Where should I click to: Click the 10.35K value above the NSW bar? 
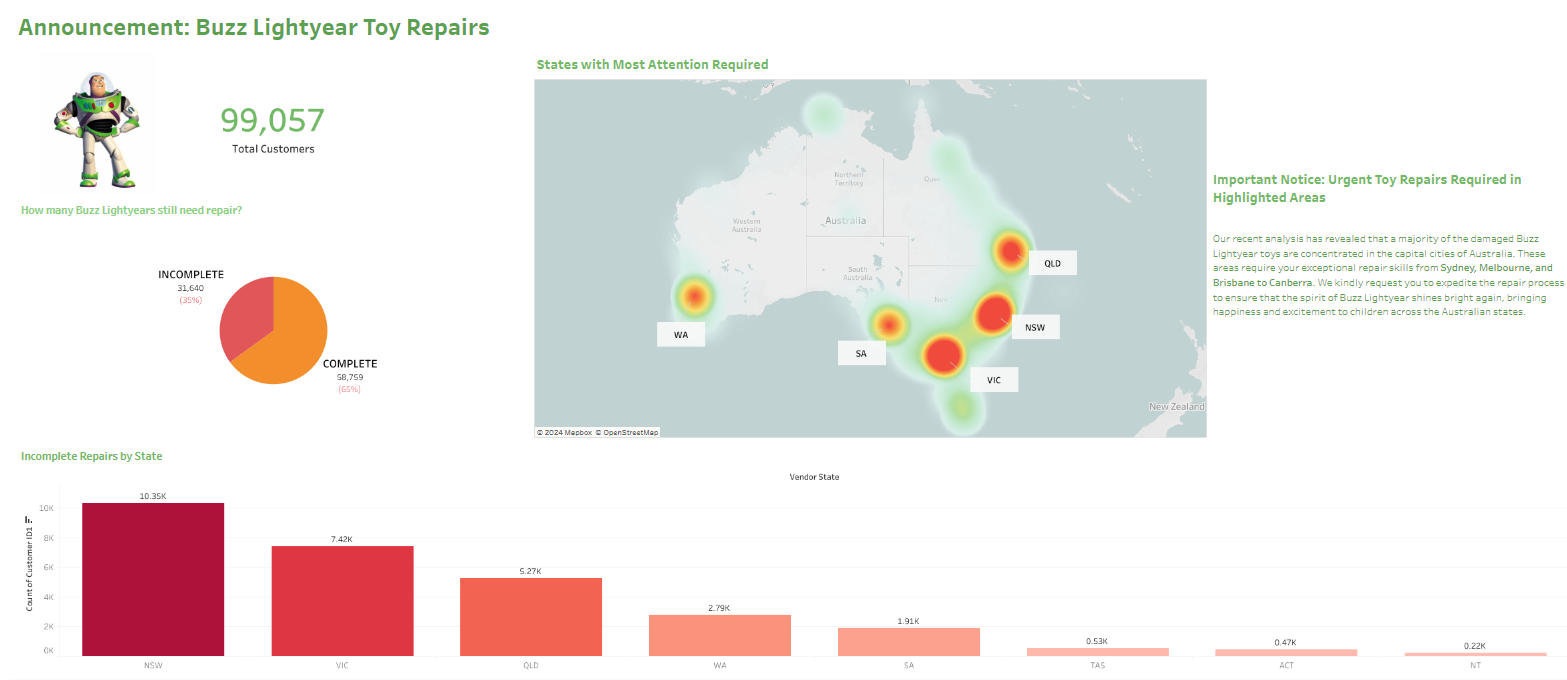click(x=153, y=496)
